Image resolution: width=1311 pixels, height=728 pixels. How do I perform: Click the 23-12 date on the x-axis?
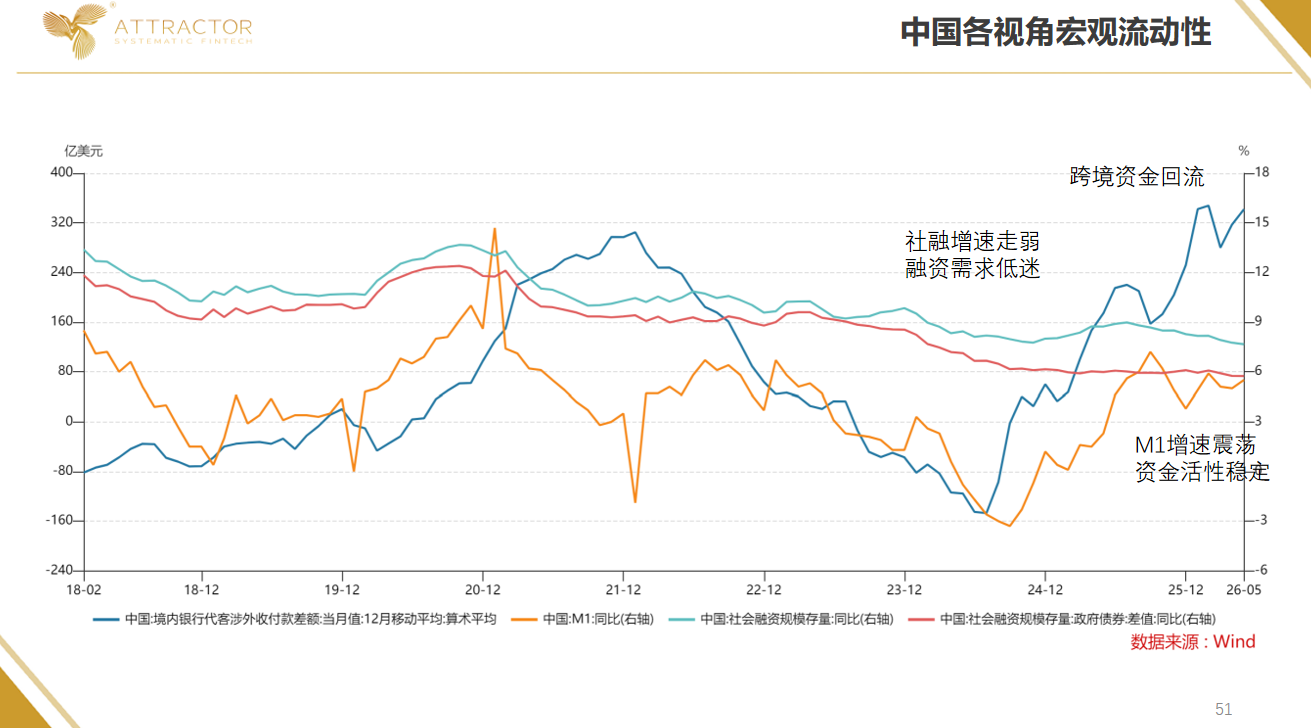904,589
